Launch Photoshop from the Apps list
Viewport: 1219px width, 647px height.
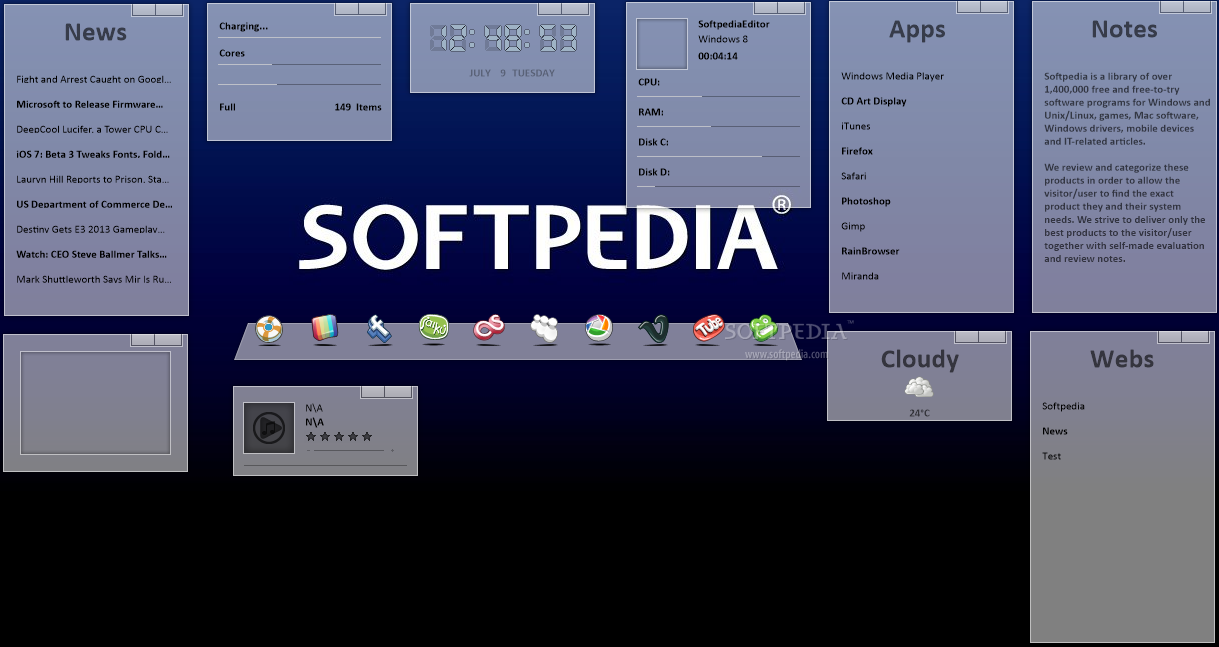[866, 201]
